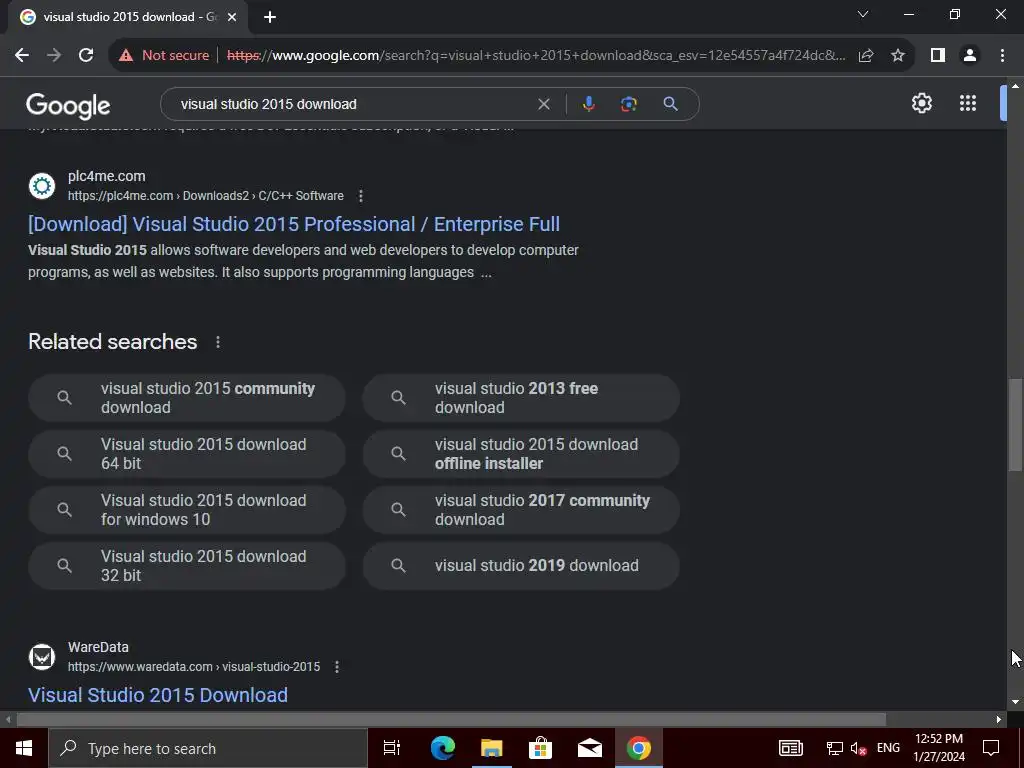The height and width of the screenshot is (768, 1024).
Task: Open Task View on the taskbar
Action: pyautogui.click(x=392, y=748)
